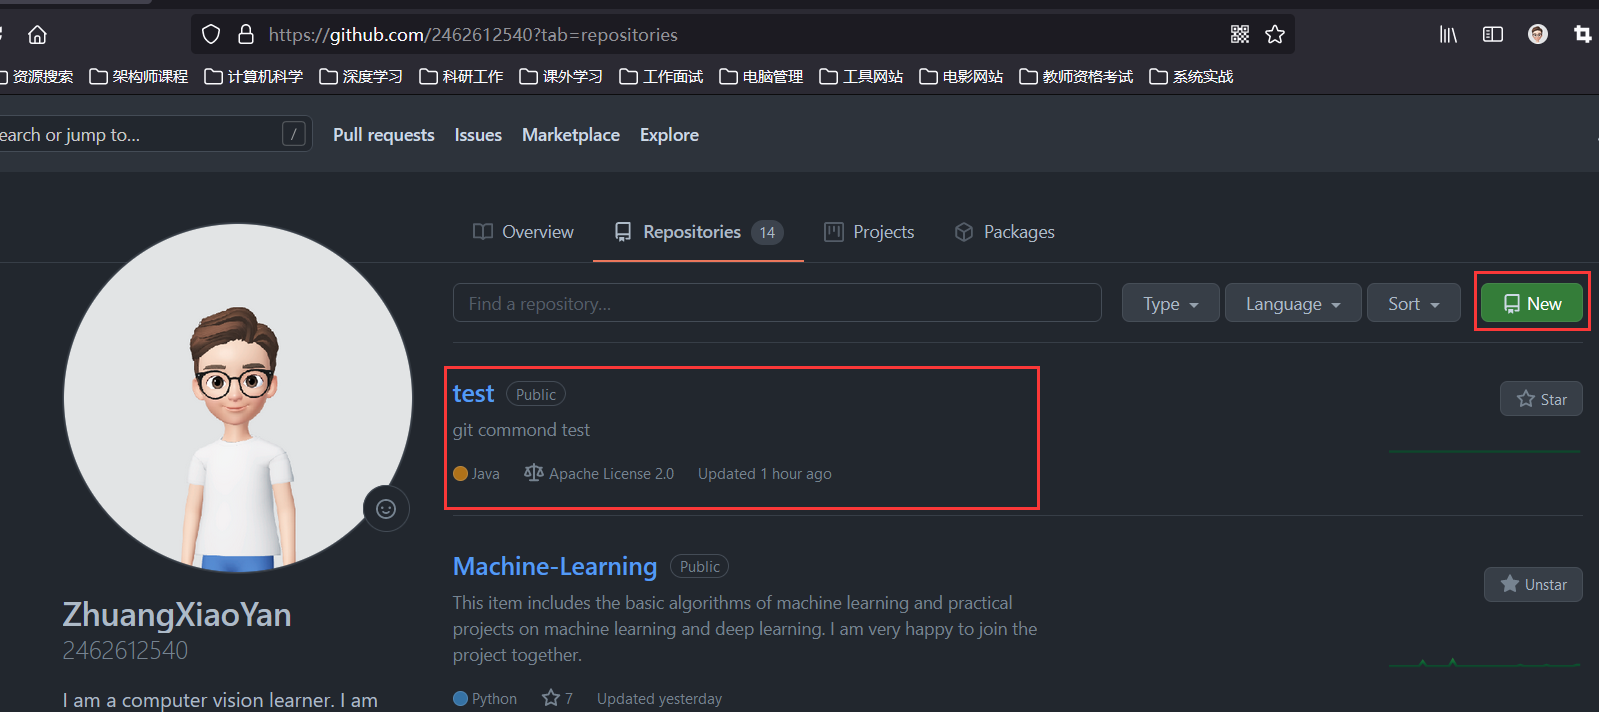Star the test repository
The width and height of the screenshot is (1599, 712).
pyautogui.click(x=1541, y=399)
